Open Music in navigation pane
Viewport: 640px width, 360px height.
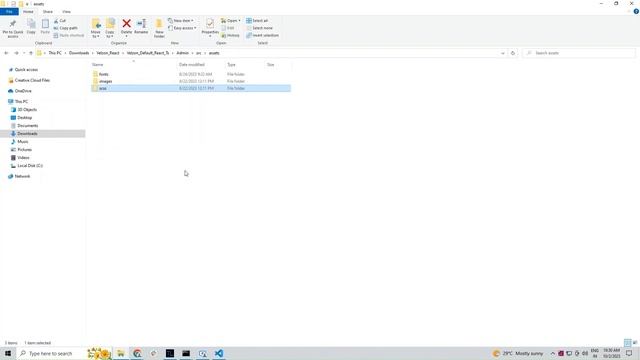click(22, 142)
